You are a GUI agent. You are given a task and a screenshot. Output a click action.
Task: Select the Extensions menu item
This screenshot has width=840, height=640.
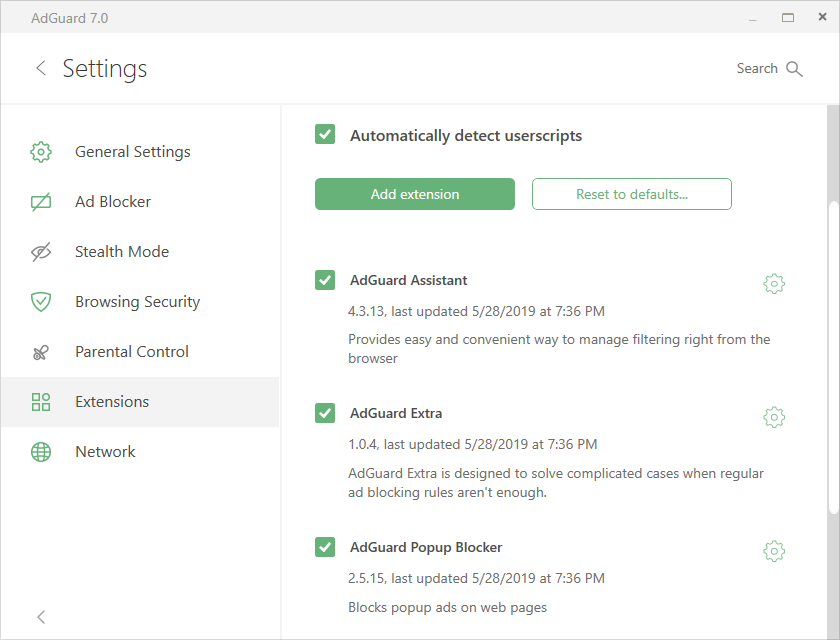112,402
